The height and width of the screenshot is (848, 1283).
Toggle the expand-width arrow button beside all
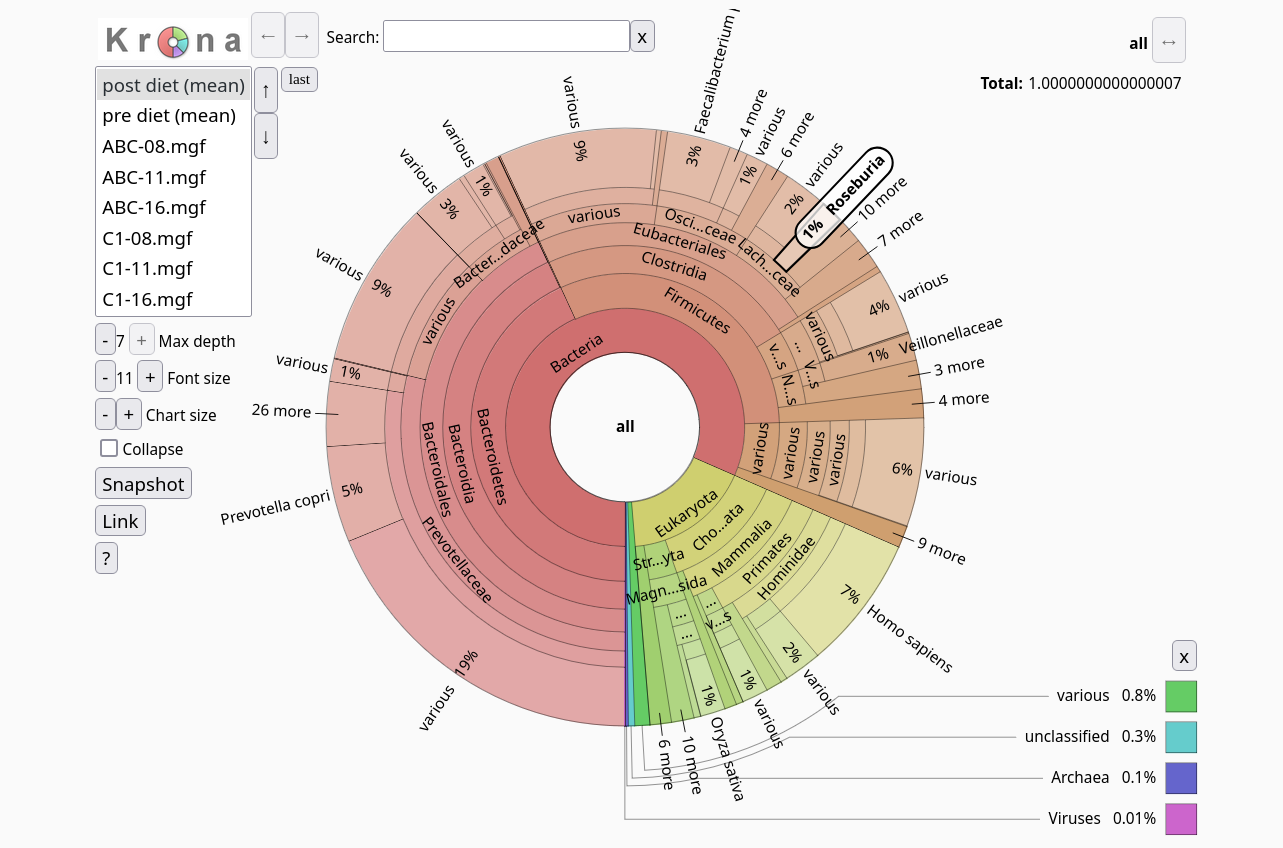1168,42
